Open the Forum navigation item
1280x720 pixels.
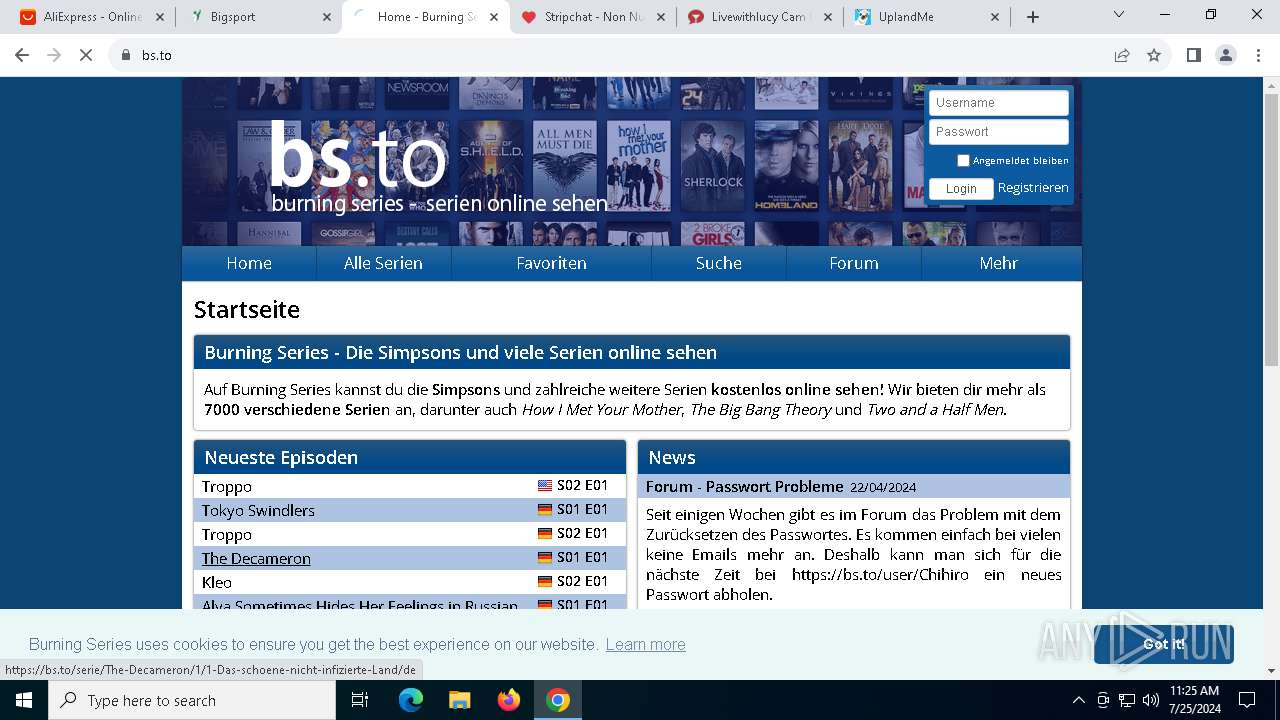854,263
